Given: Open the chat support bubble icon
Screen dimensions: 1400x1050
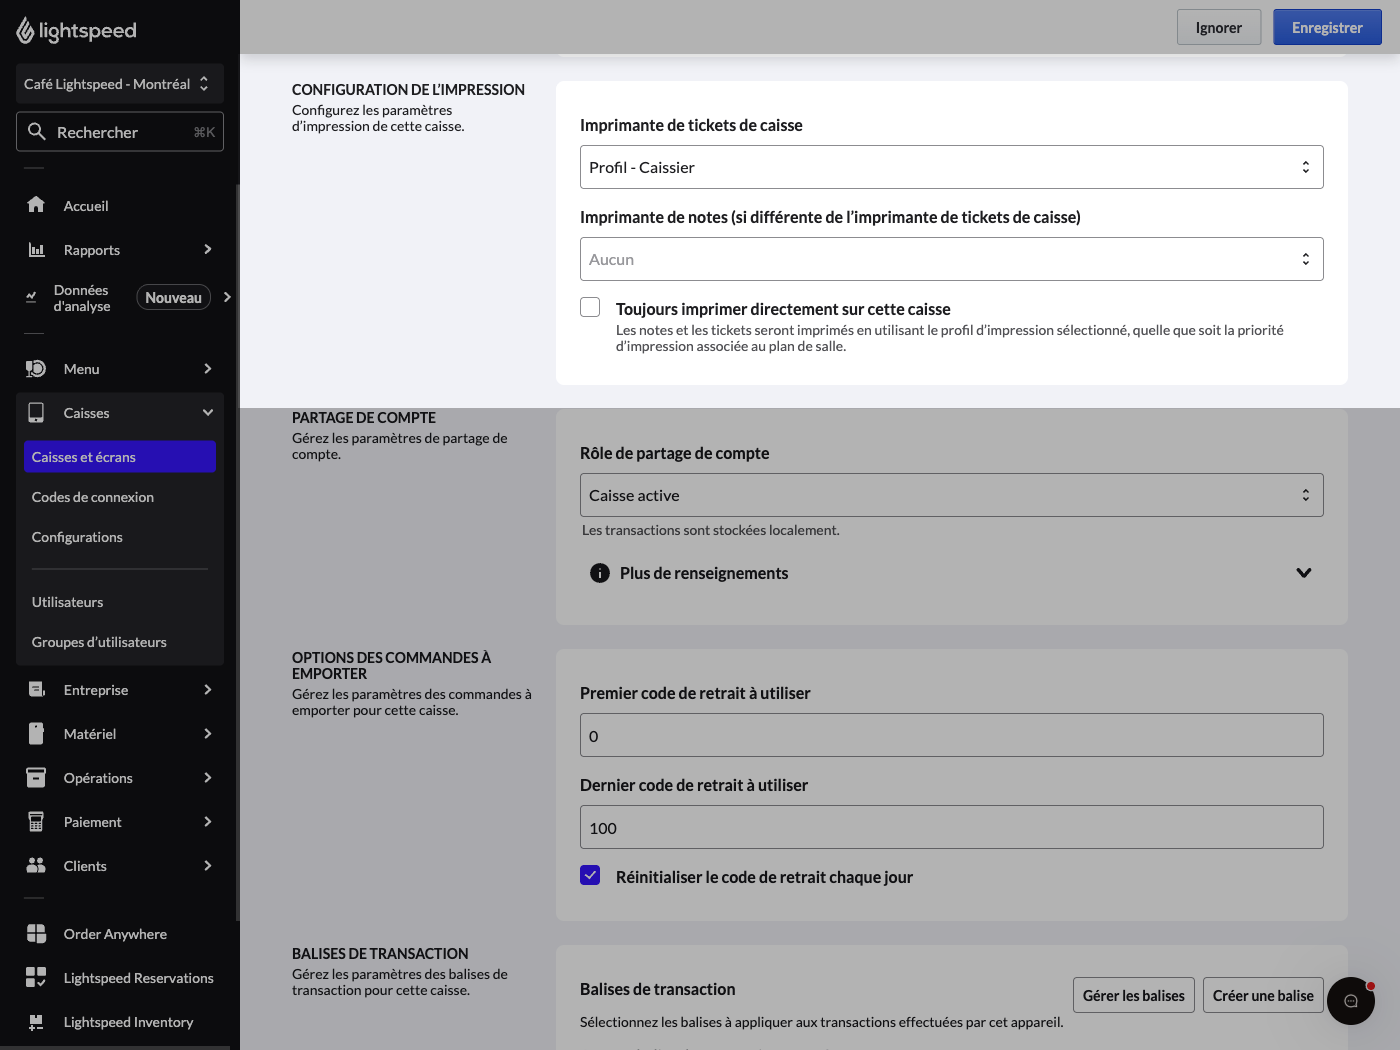Looking at the screenshot, I should pyautogui.click(x=1351, y=1001).
